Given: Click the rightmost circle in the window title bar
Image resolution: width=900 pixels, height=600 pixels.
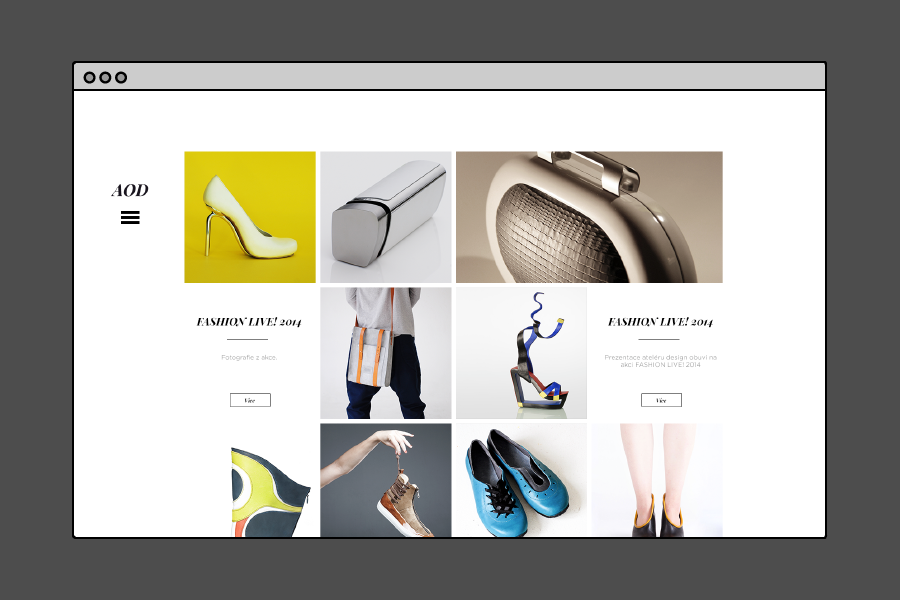Looking at the screenshot, I should (121, 77).
